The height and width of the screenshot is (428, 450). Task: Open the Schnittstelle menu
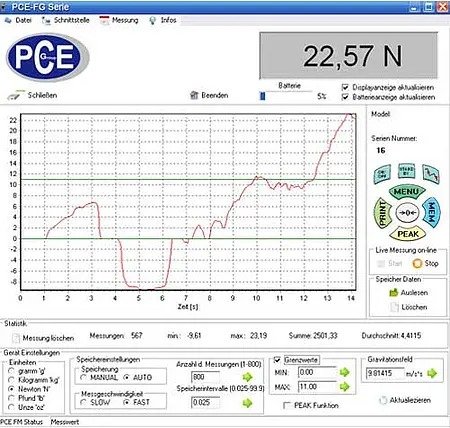tap(66, 20)
